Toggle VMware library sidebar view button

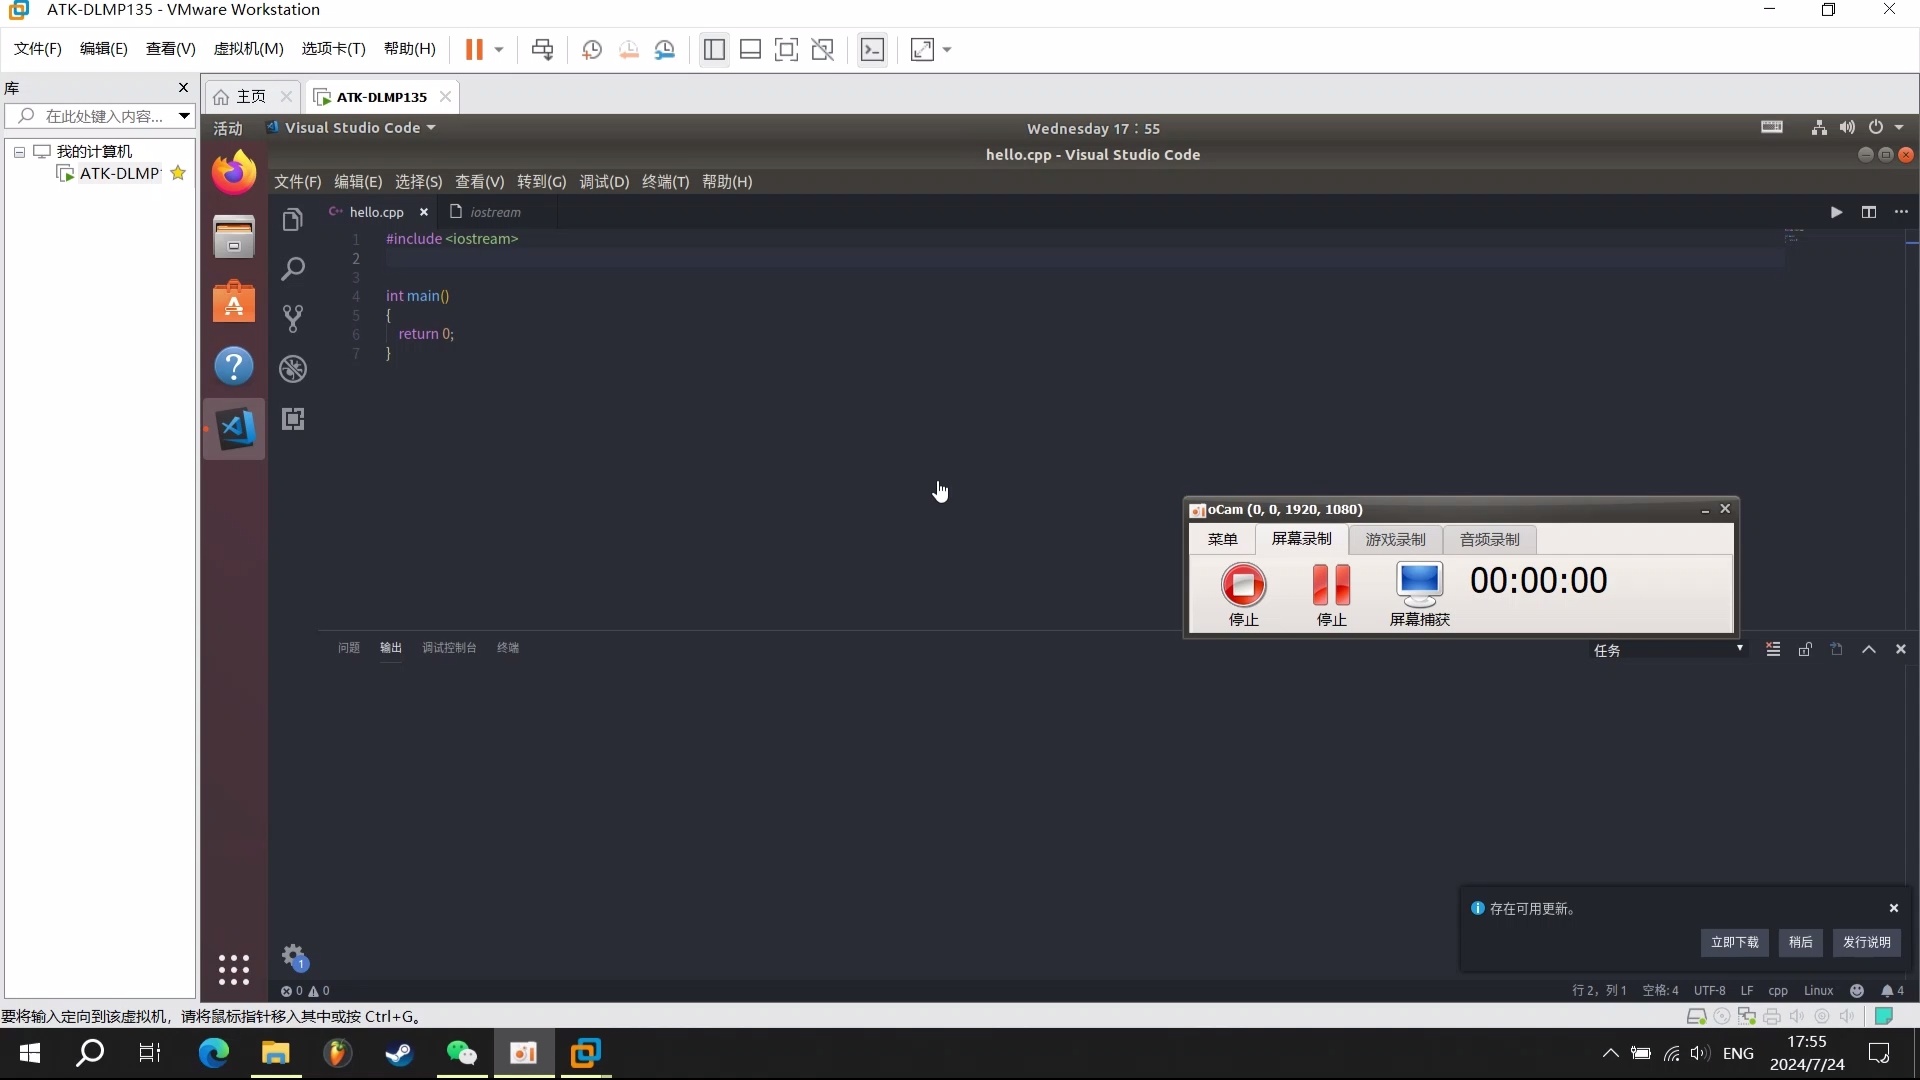pos(714,50)
